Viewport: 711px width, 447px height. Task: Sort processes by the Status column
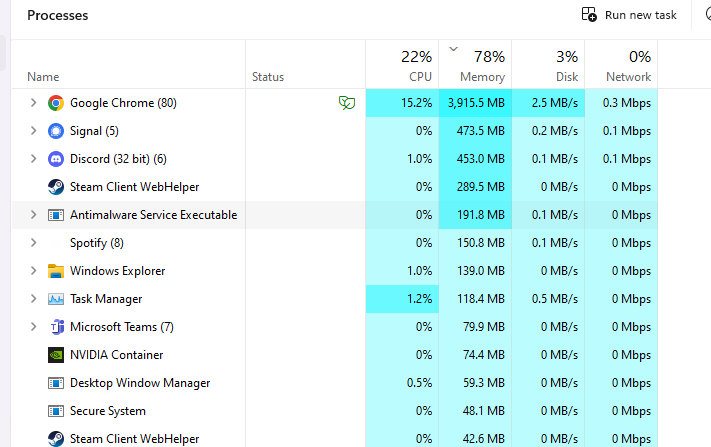pos(306,64)
